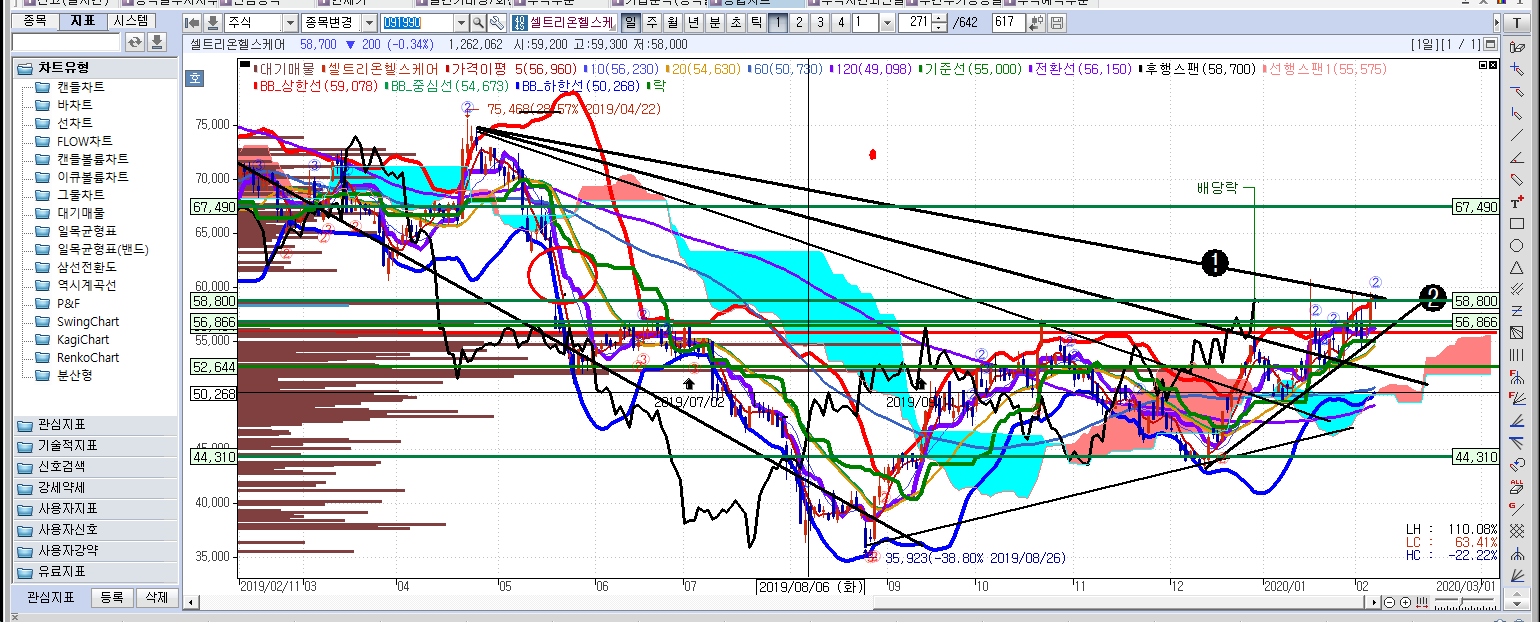Click the refresh icon in indicator search
This screenshot has width=1540, height=622.
click(135, 42)
